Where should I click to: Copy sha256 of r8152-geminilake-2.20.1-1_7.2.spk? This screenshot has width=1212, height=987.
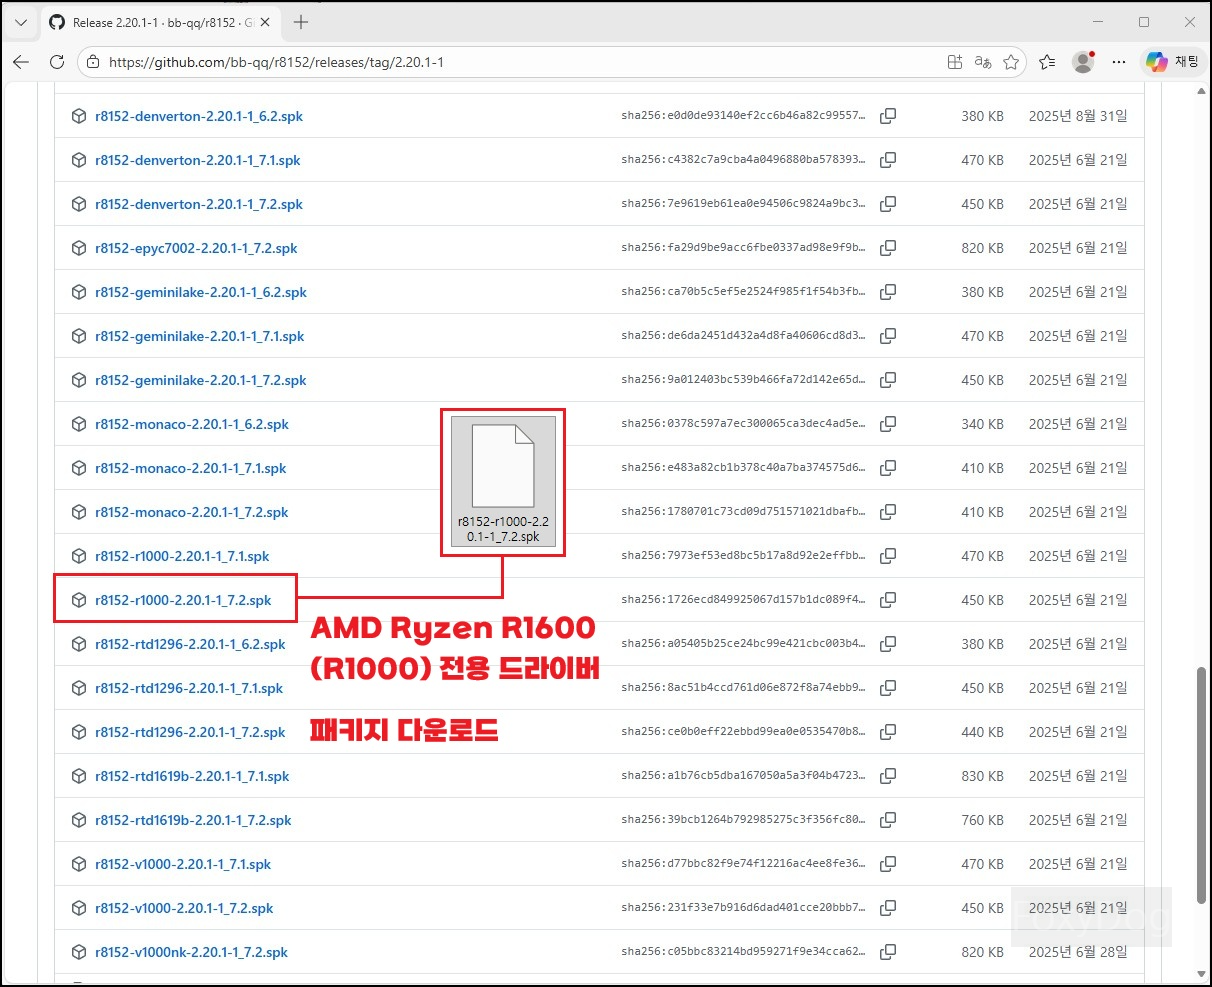(x=887, y=380)
